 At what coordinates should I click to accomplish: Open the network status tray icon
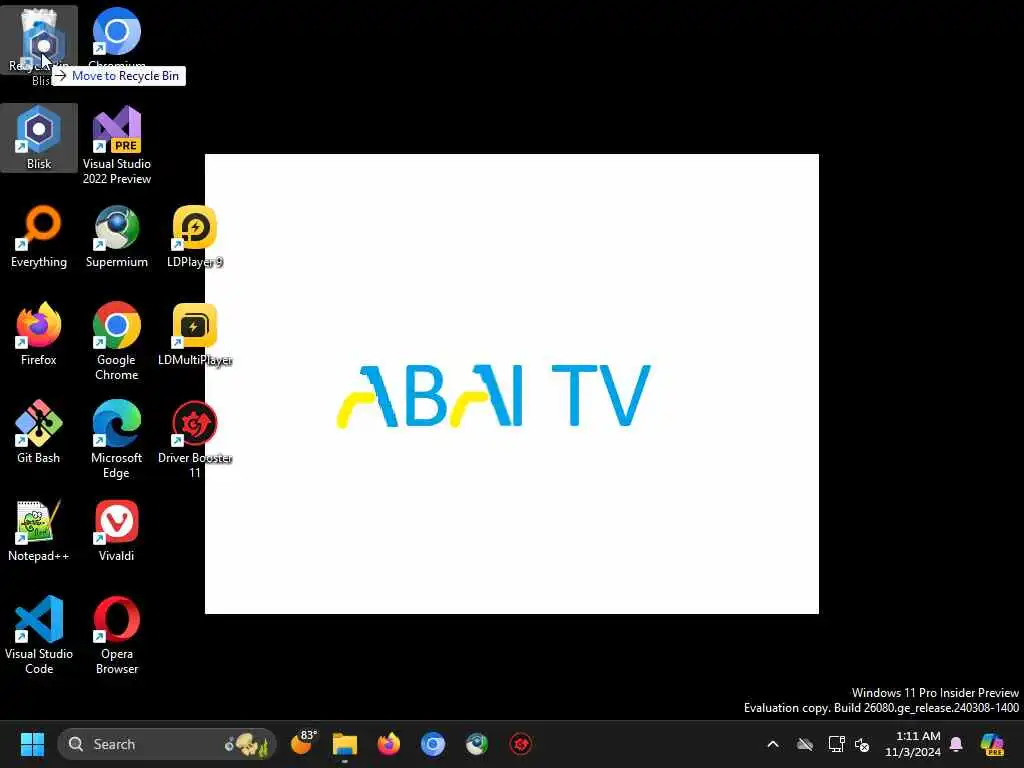pos(836,744)
